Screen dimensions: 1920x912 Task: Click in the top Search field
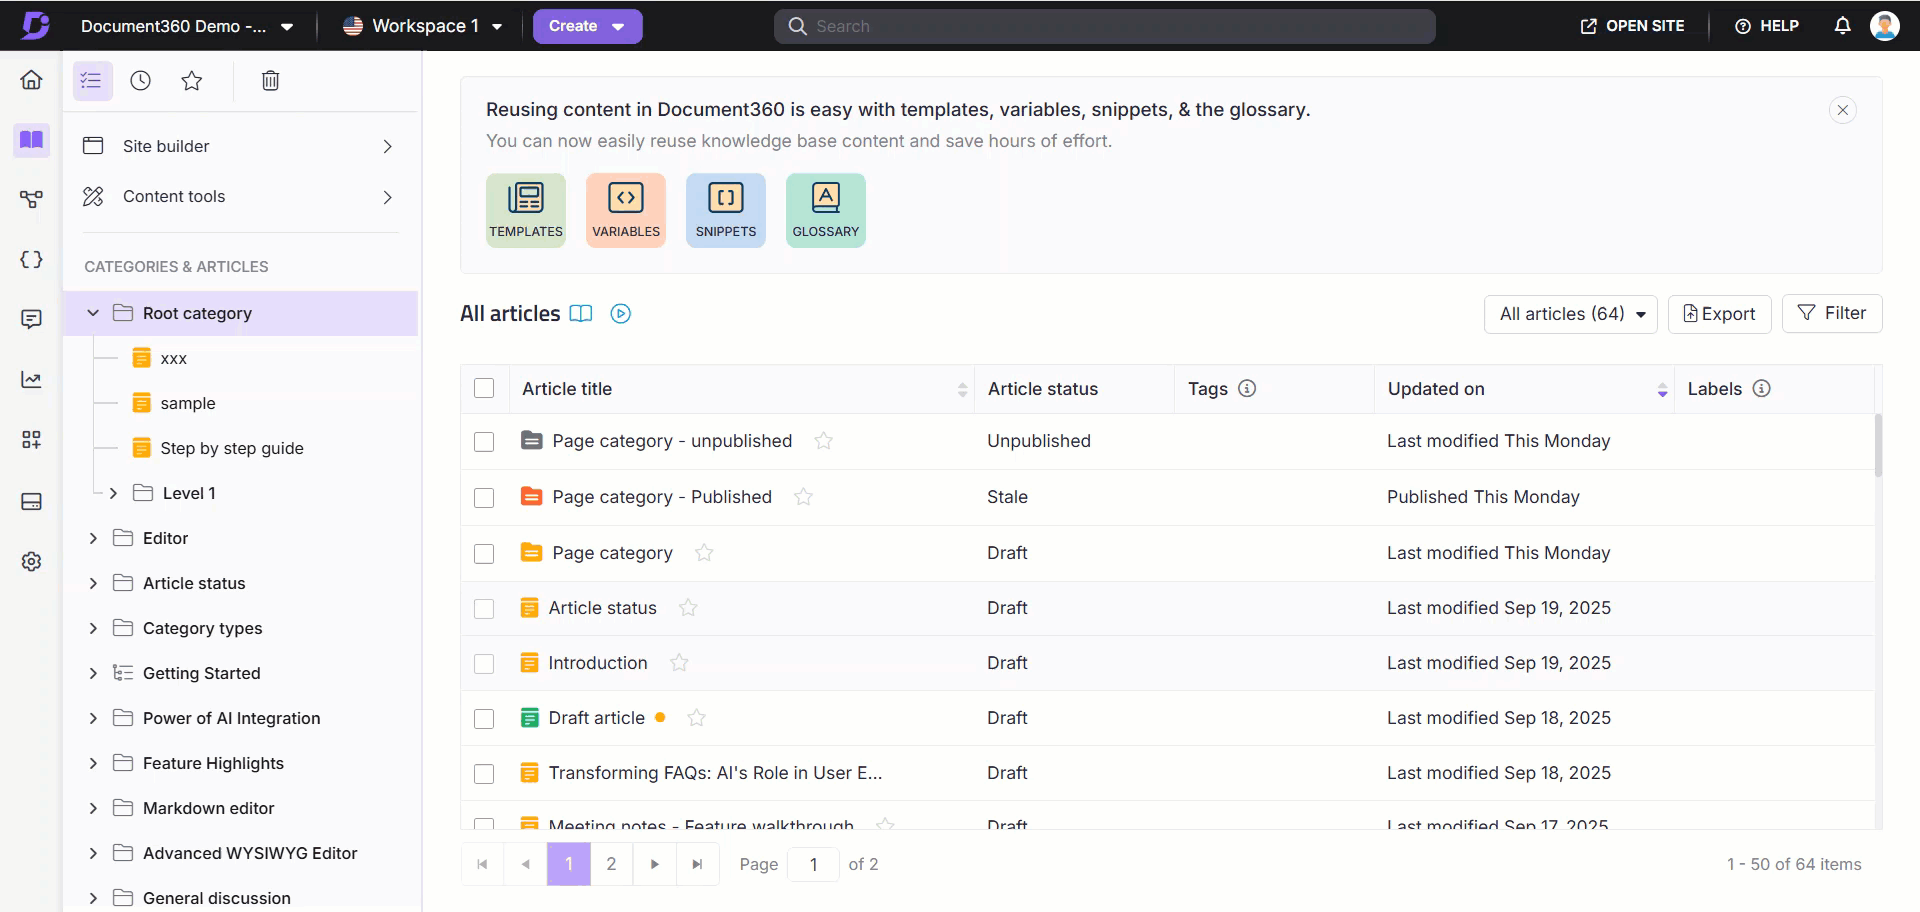coord(1104,26)
